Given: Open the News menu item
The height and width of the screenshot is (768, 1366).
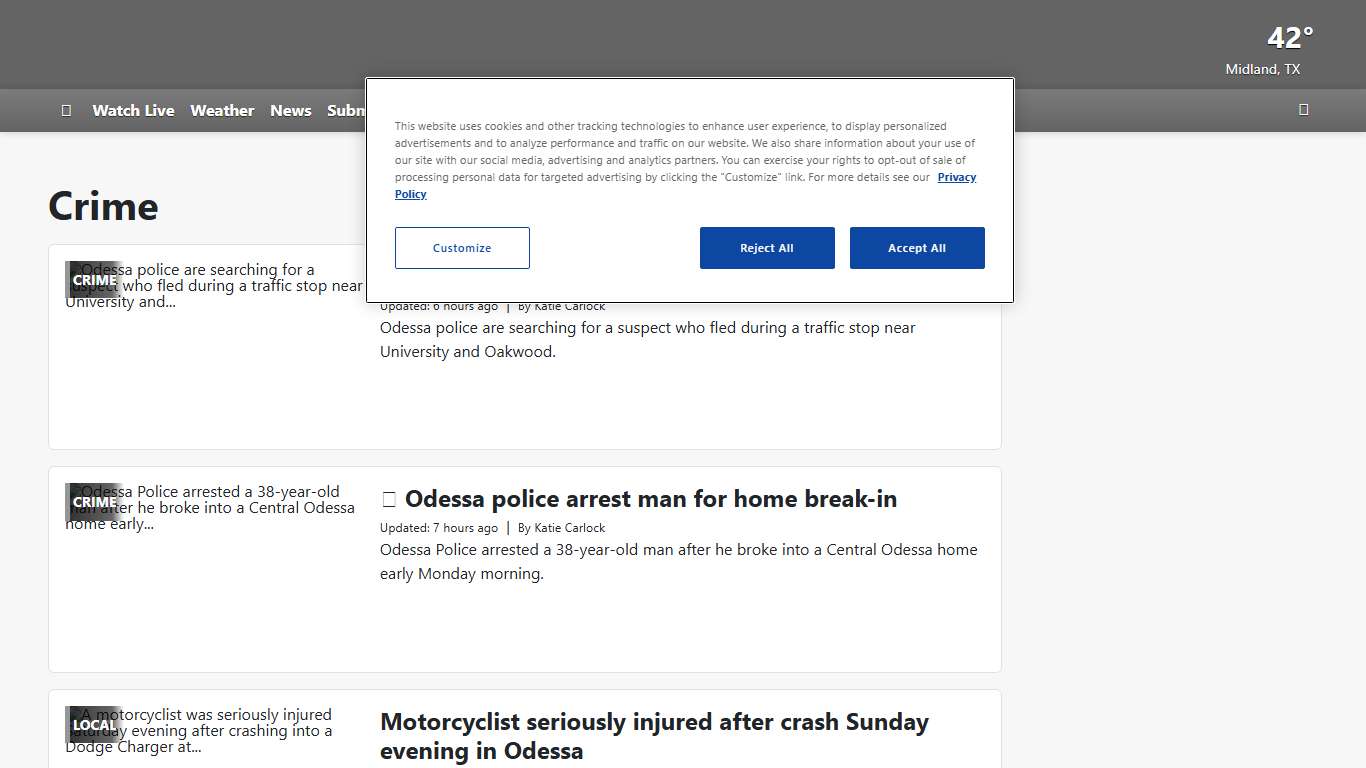Looking at the screenshot, I should pyautogui.click(x=290, y=111).
